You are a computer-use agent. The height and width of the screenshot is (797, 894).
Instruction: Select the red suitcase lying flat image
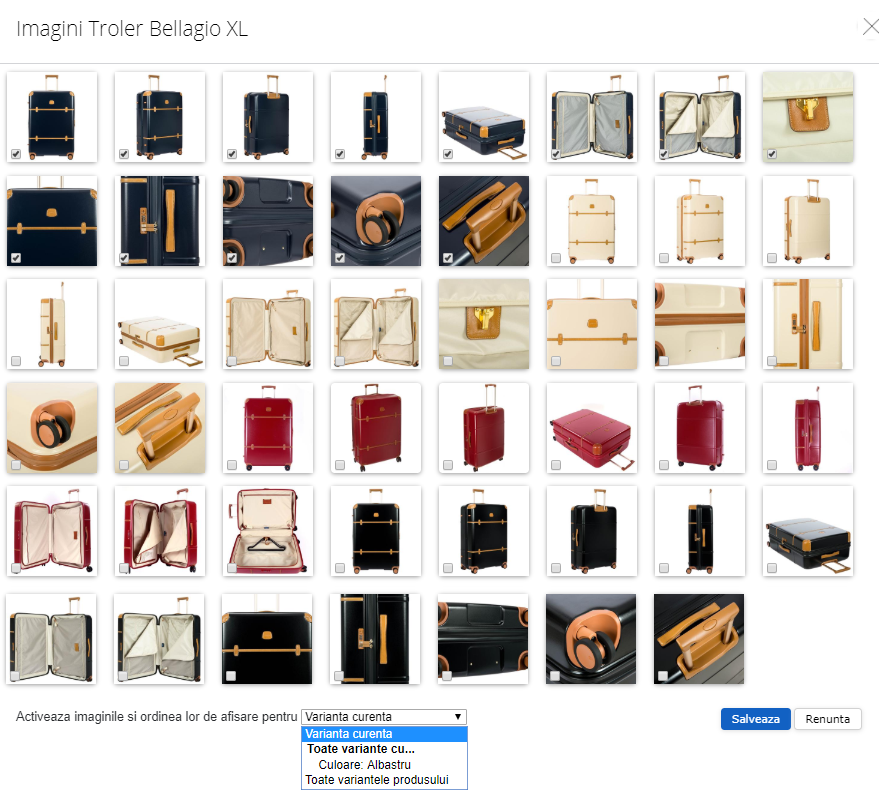coord(592,428)
